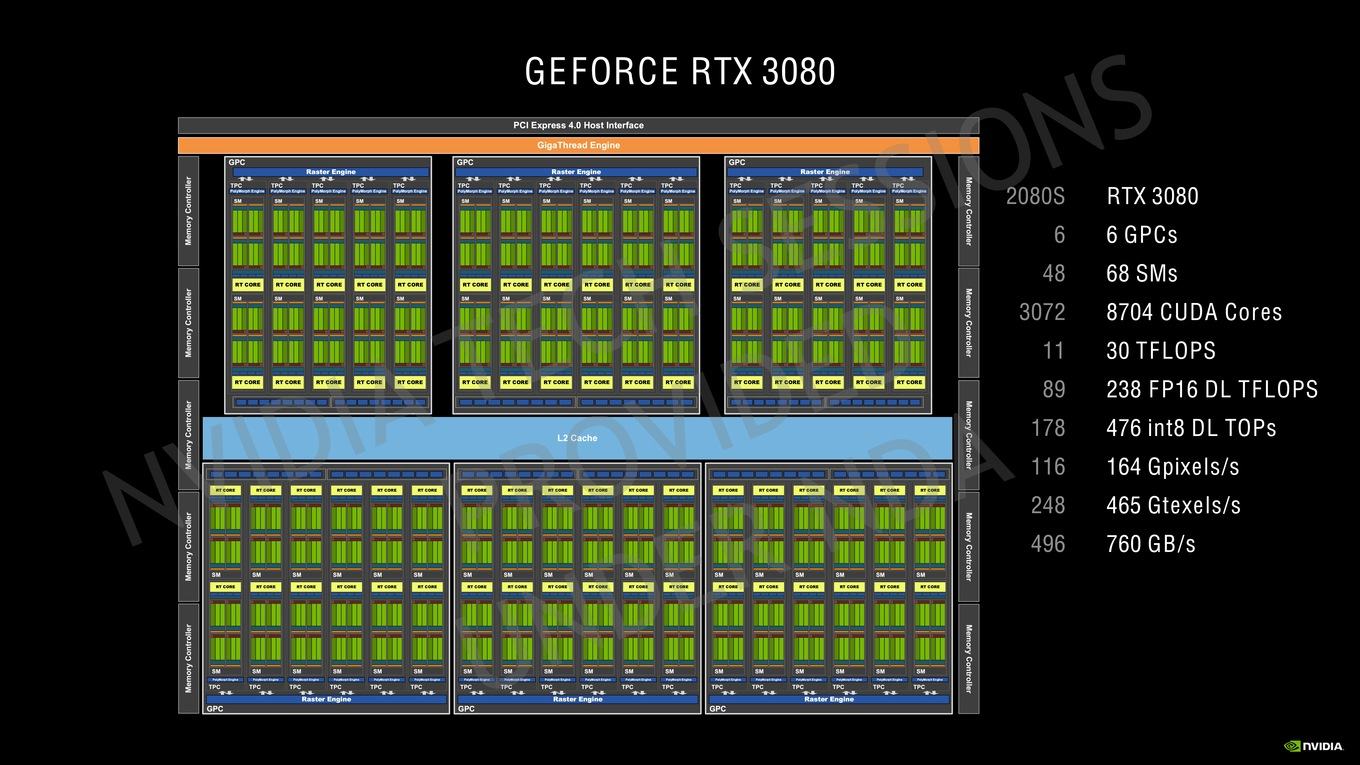Select the RTX 3080 column header
The width and height of the screenshot is (1360, 765).
click(x=1152, y=196)
